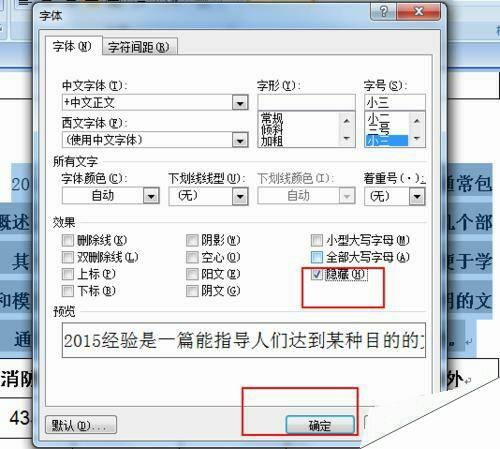Check the 上标 superscript option

68,274
